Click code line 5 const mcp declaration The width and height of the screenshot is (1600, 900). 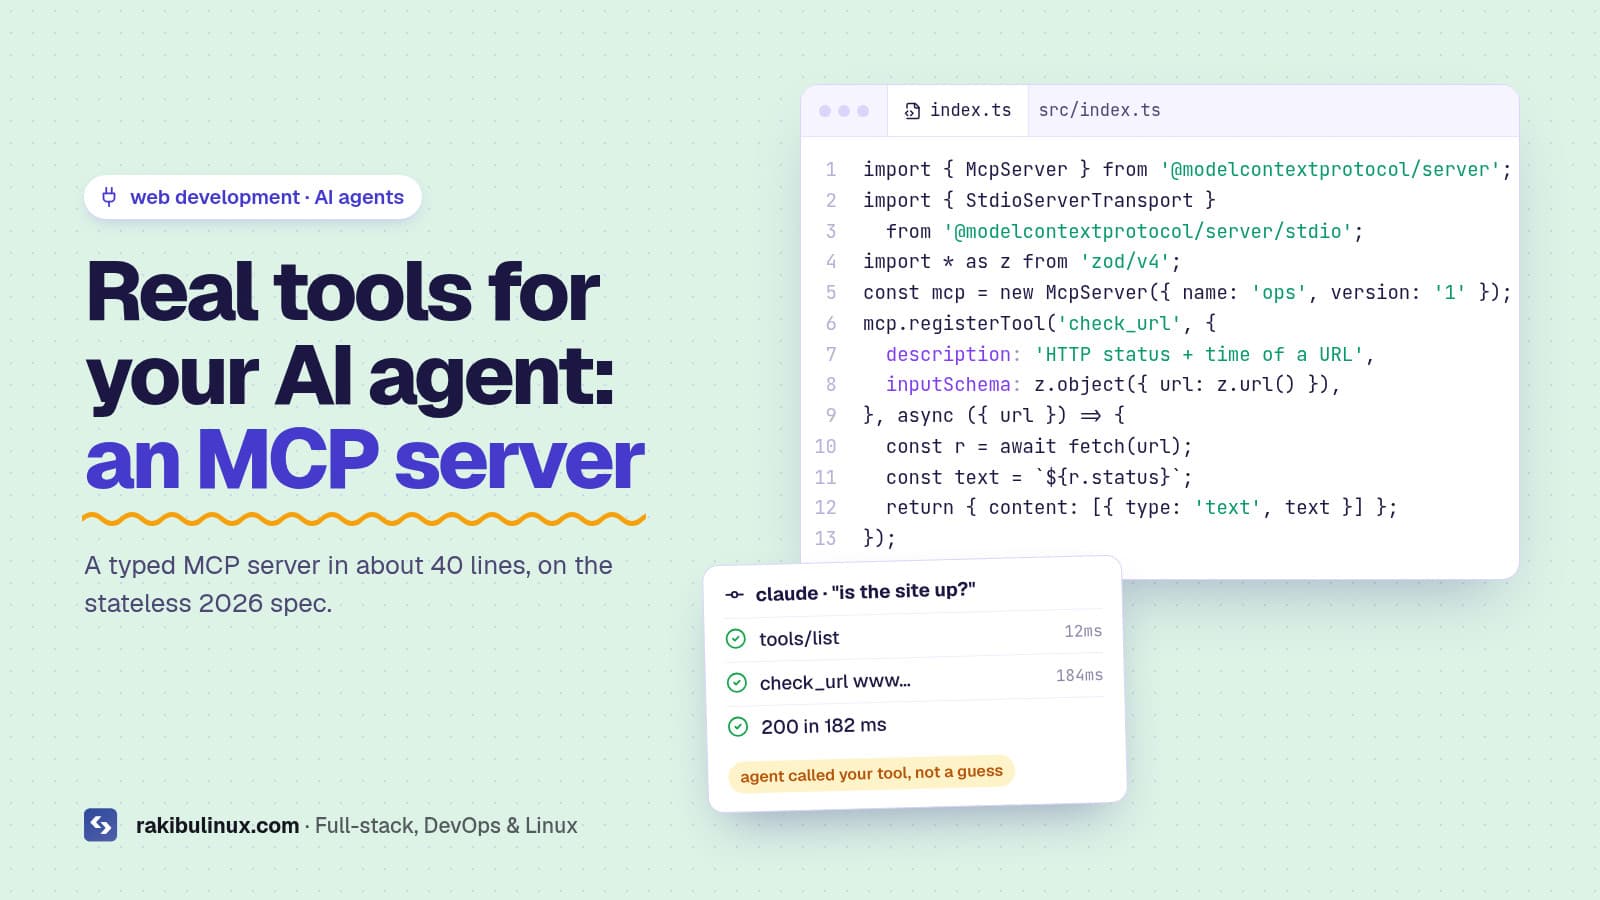pyautogui.click(x=1187, y=292)
